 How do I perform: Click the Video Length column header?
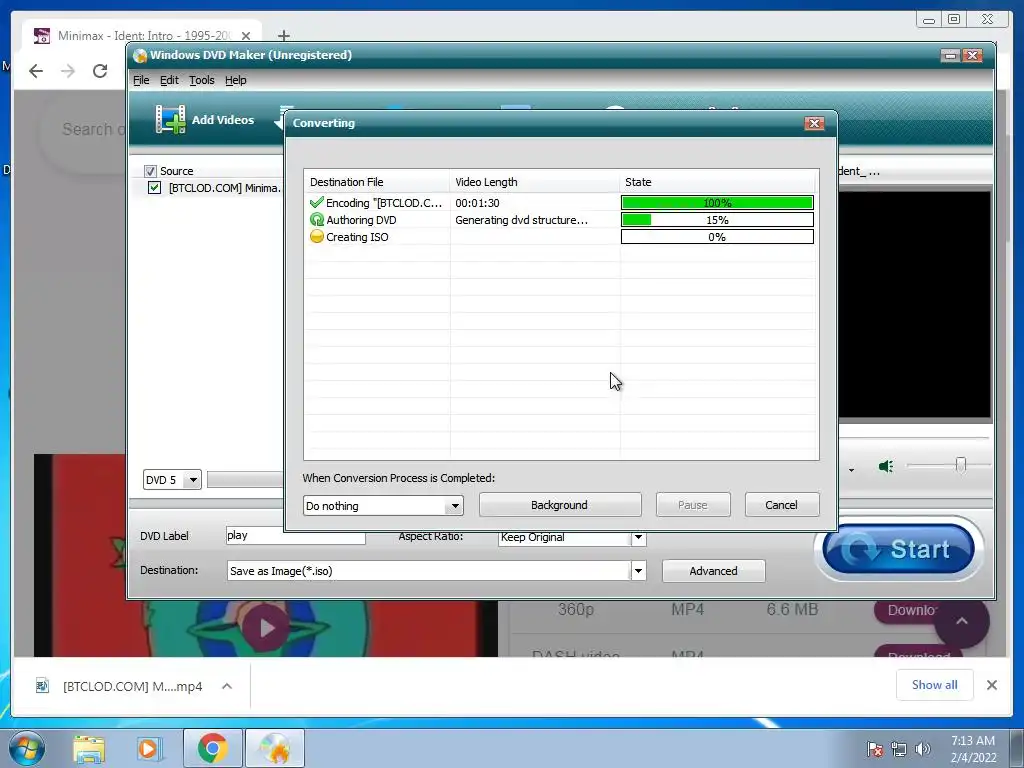[534, 182]
